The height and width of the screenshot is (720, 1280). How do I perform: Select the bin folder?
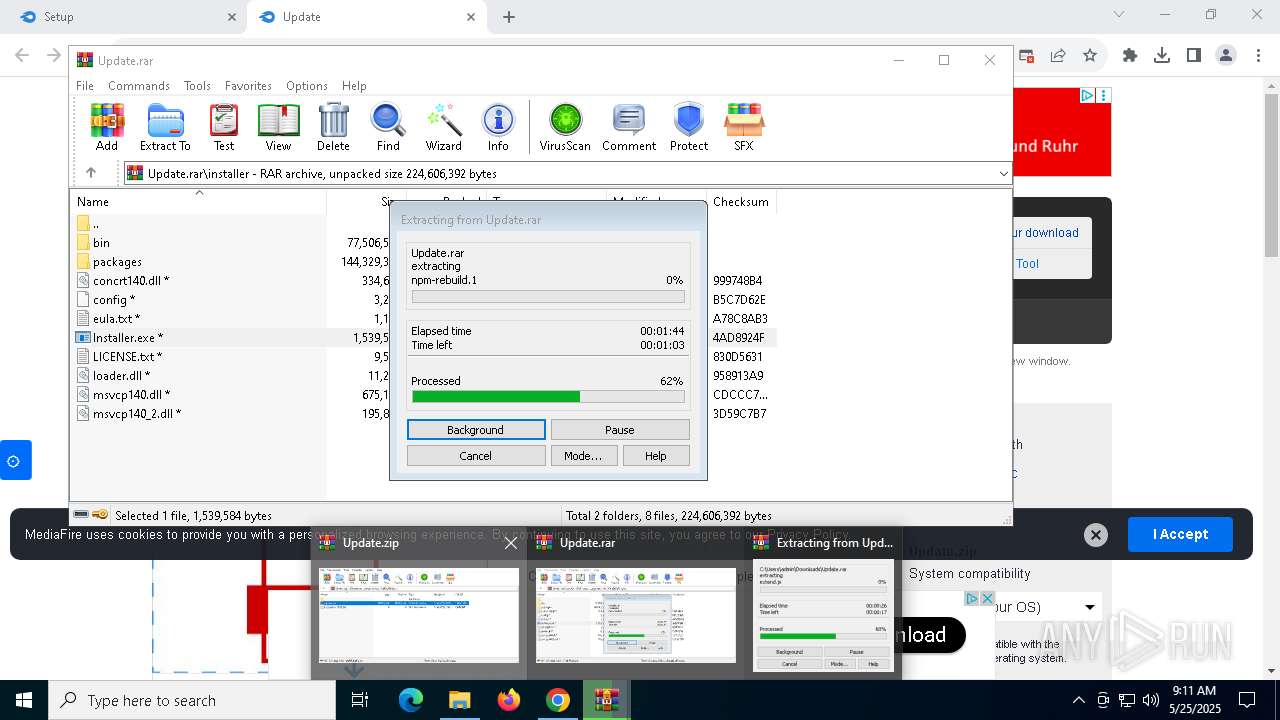(101, 243)
